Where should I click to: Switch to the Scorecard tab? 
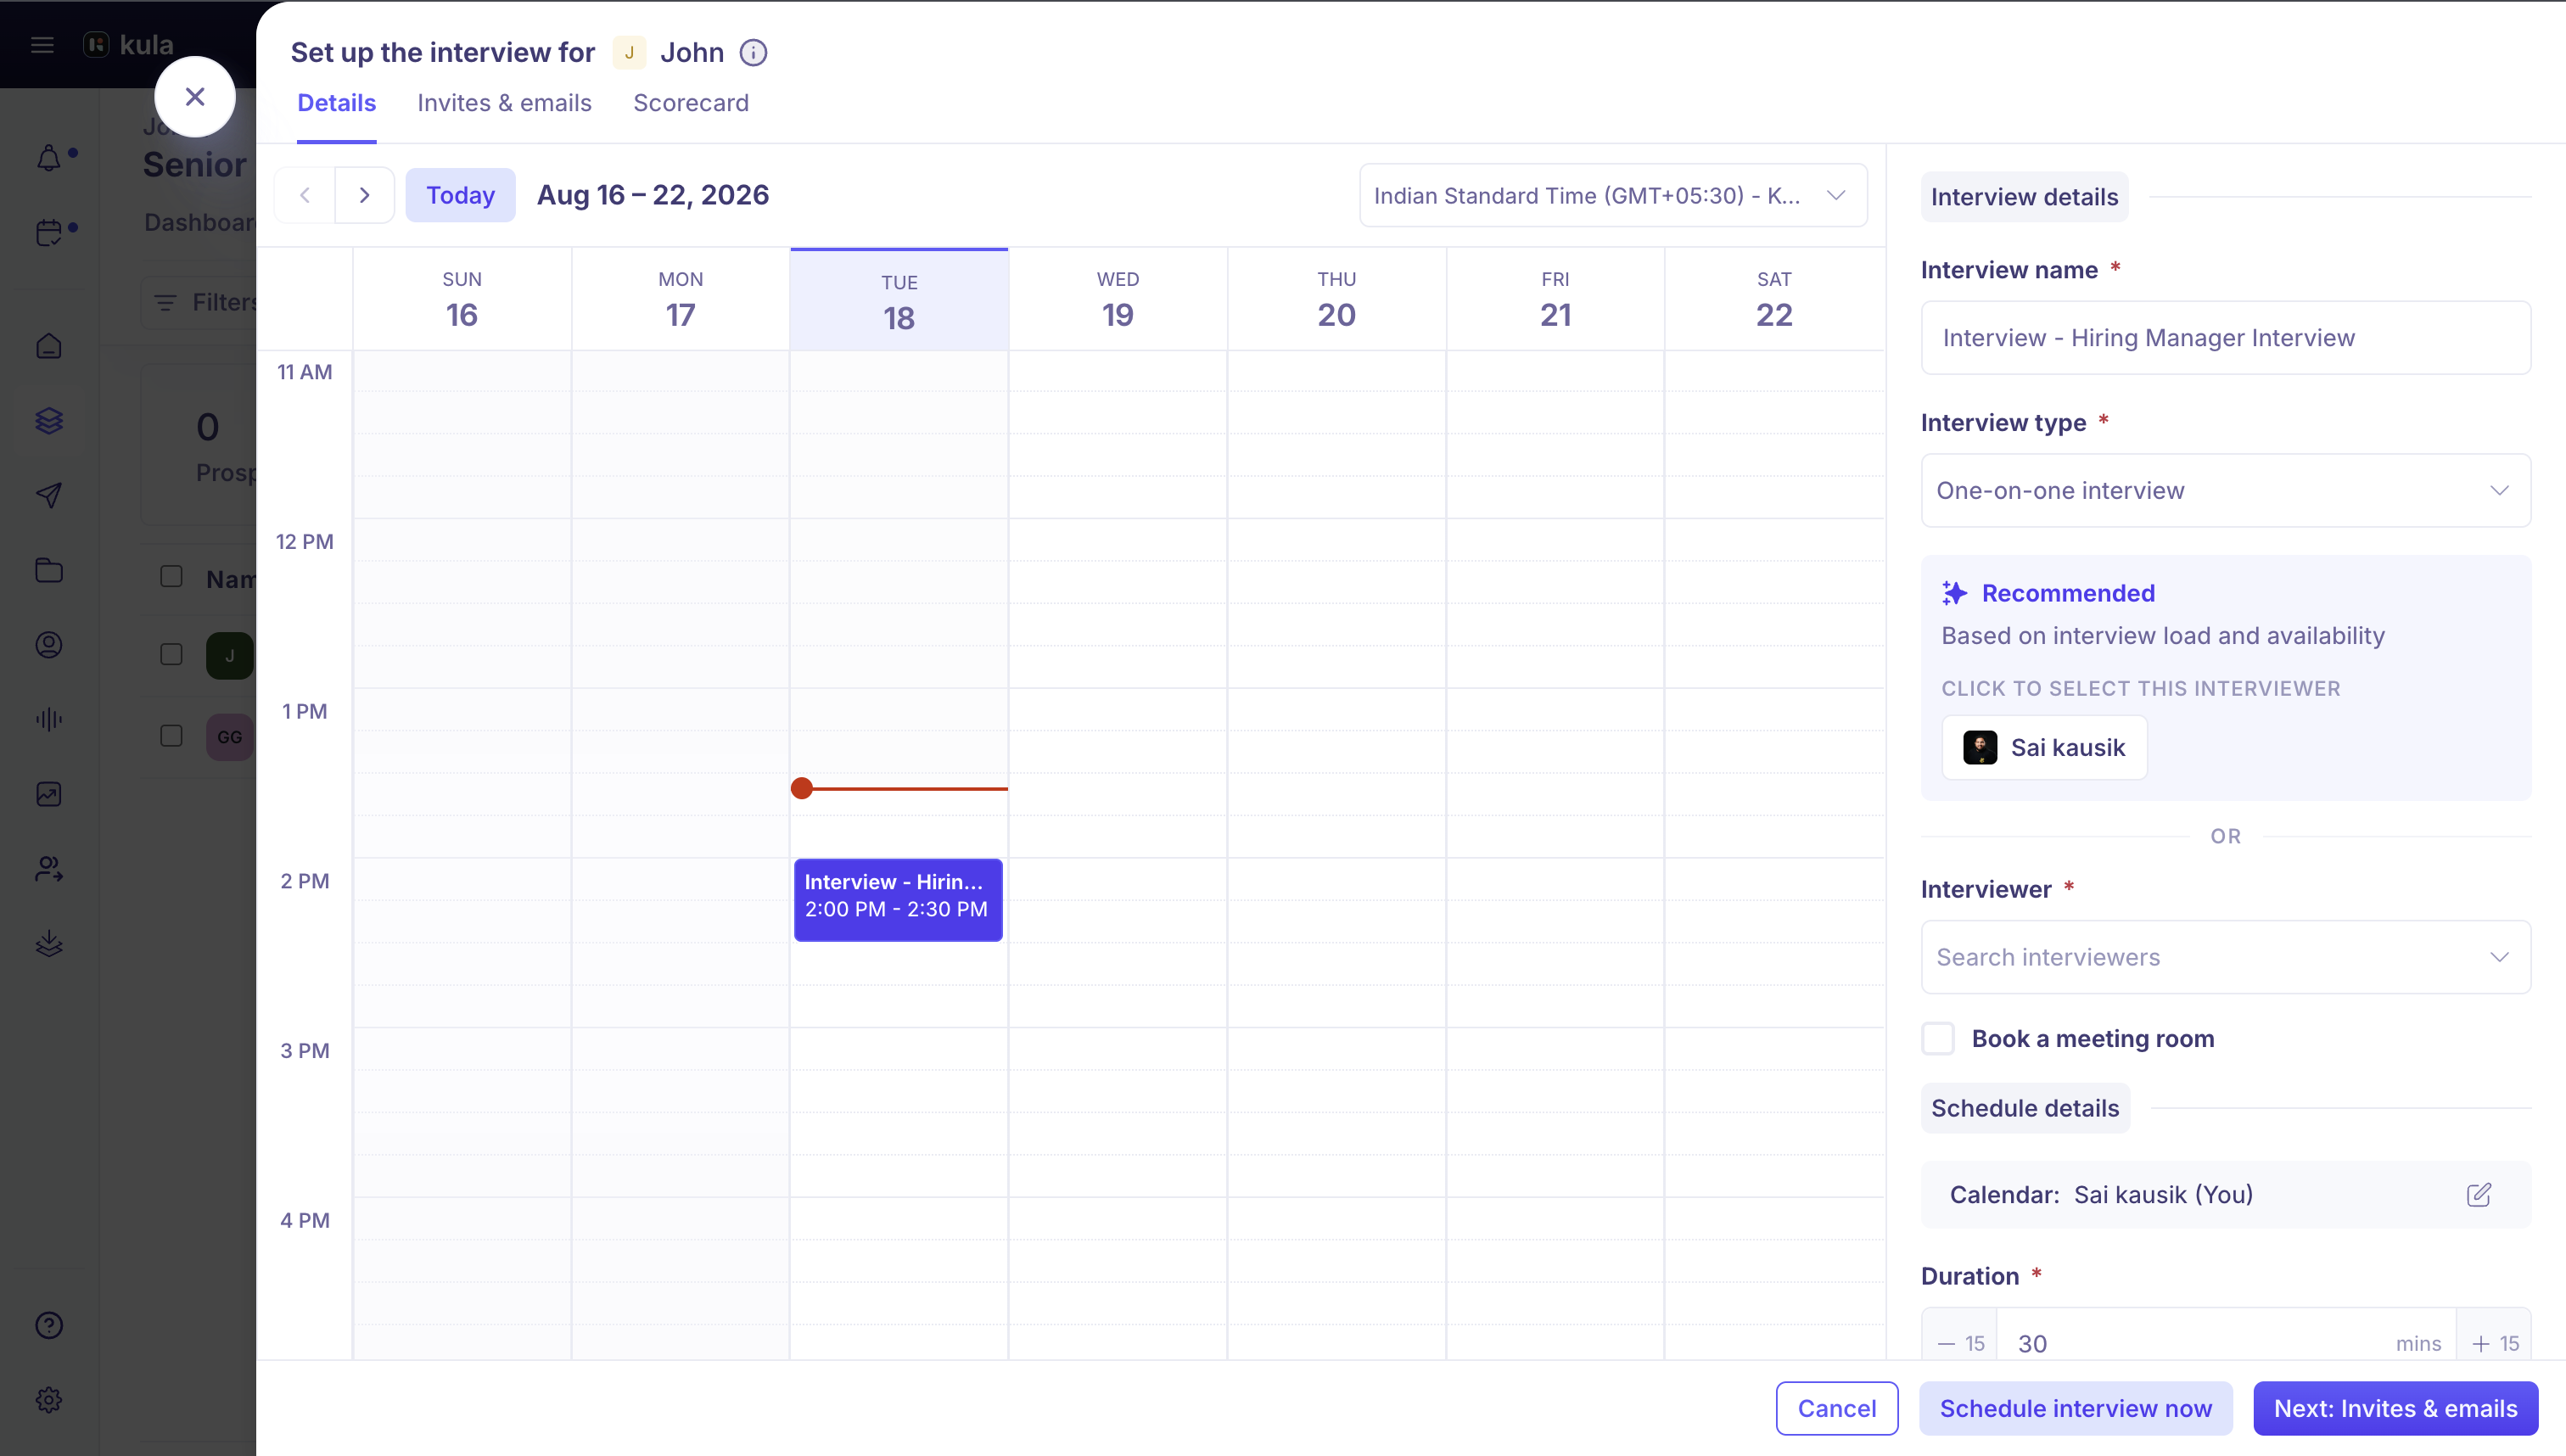(x=691, y=103)
